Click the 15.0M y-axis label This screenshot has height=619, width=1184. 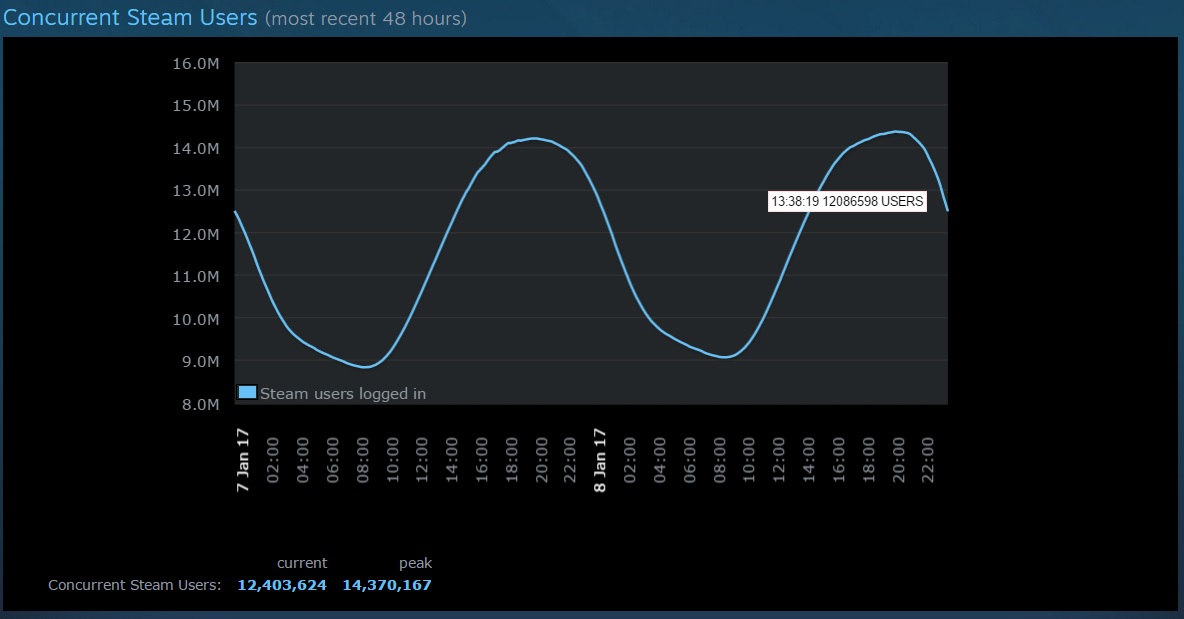click(x=196, y=106)
